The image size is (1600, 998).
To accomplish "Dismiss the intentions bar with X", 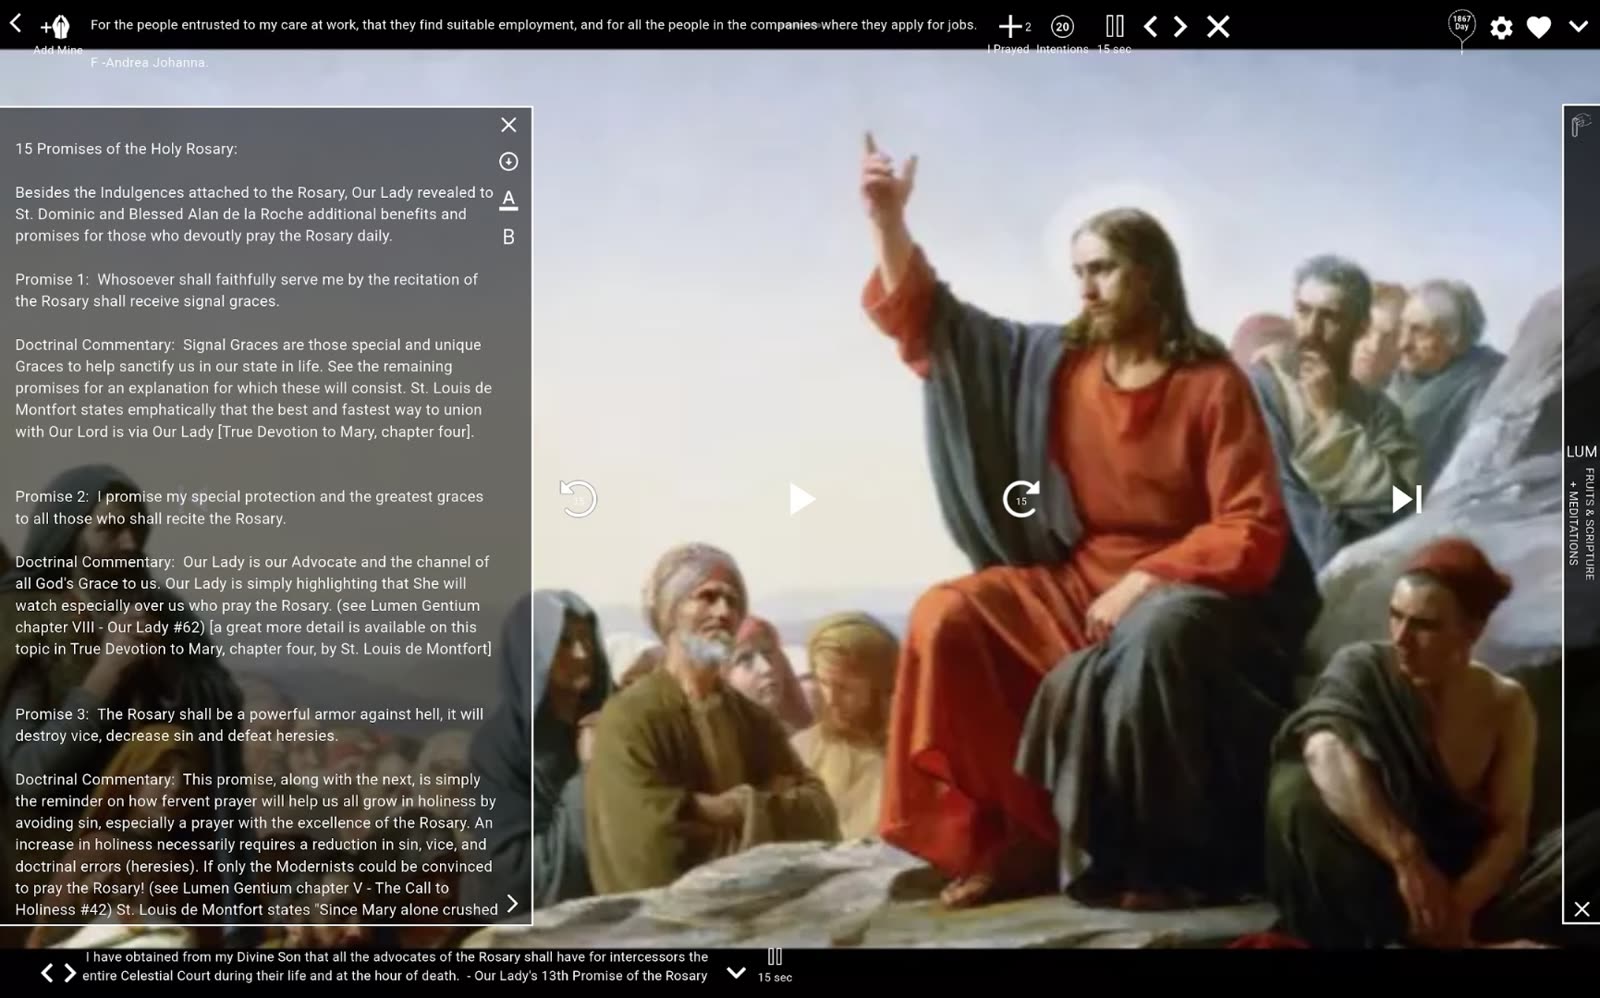I will pyautogui.click(x=1218, y=26).
